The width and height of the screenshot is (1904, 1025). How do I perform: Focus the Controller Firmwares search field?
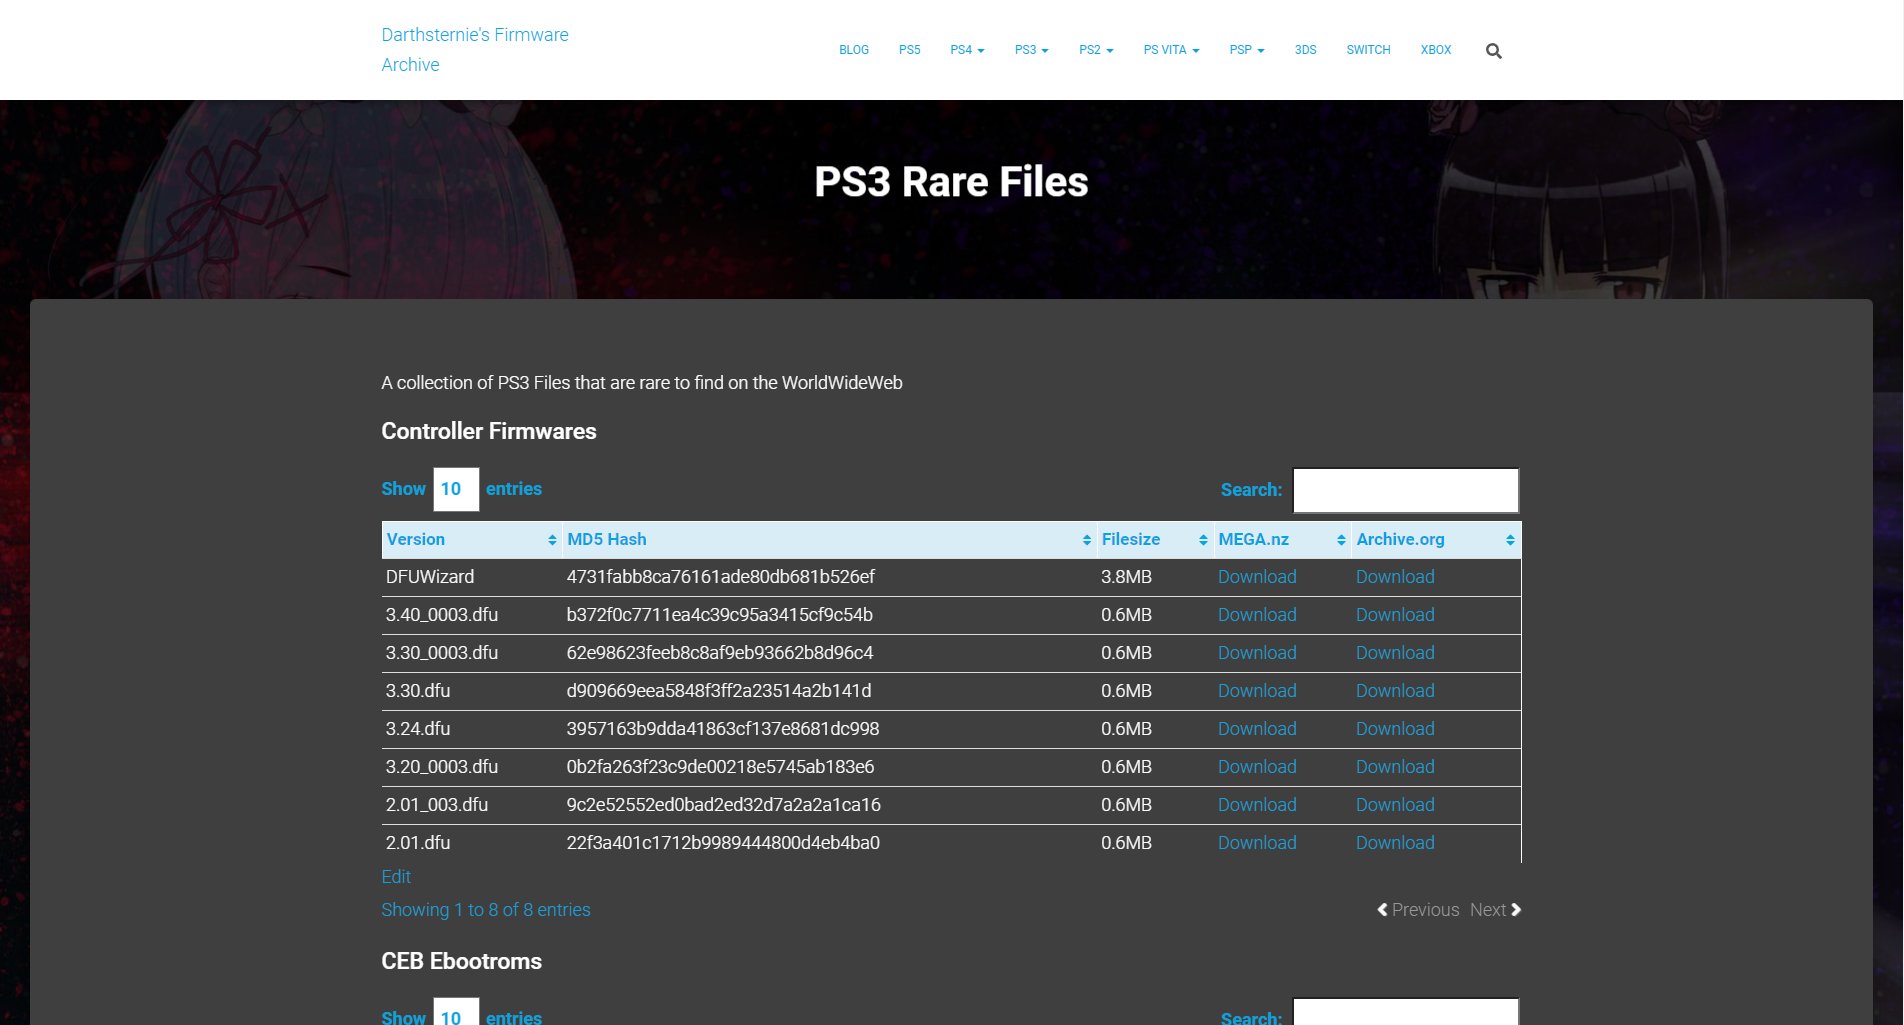click(1406, 490)
